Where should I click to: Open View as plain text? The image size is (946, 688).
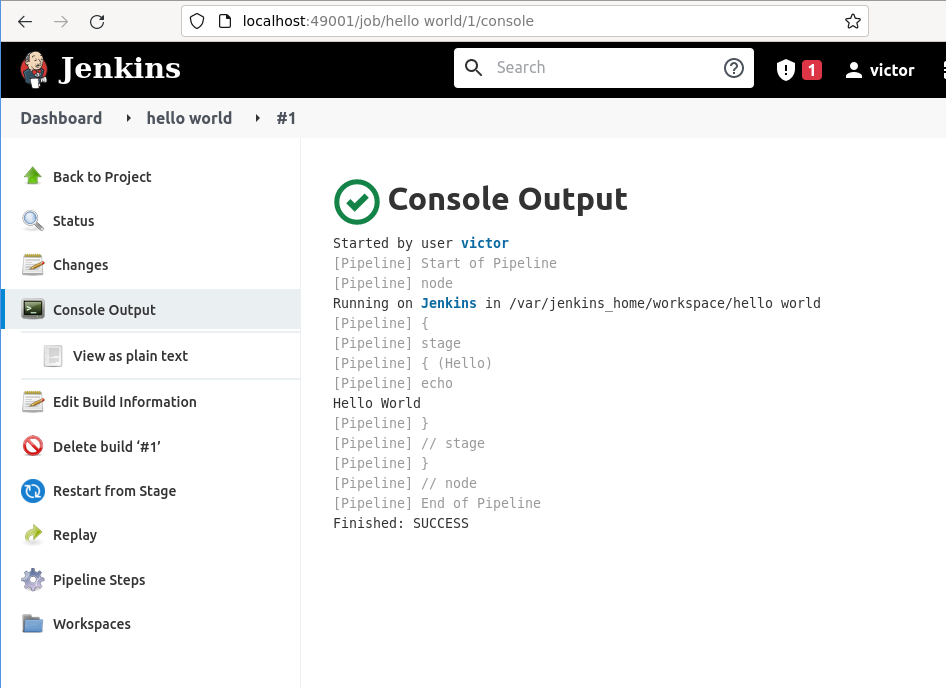(130, 356)
